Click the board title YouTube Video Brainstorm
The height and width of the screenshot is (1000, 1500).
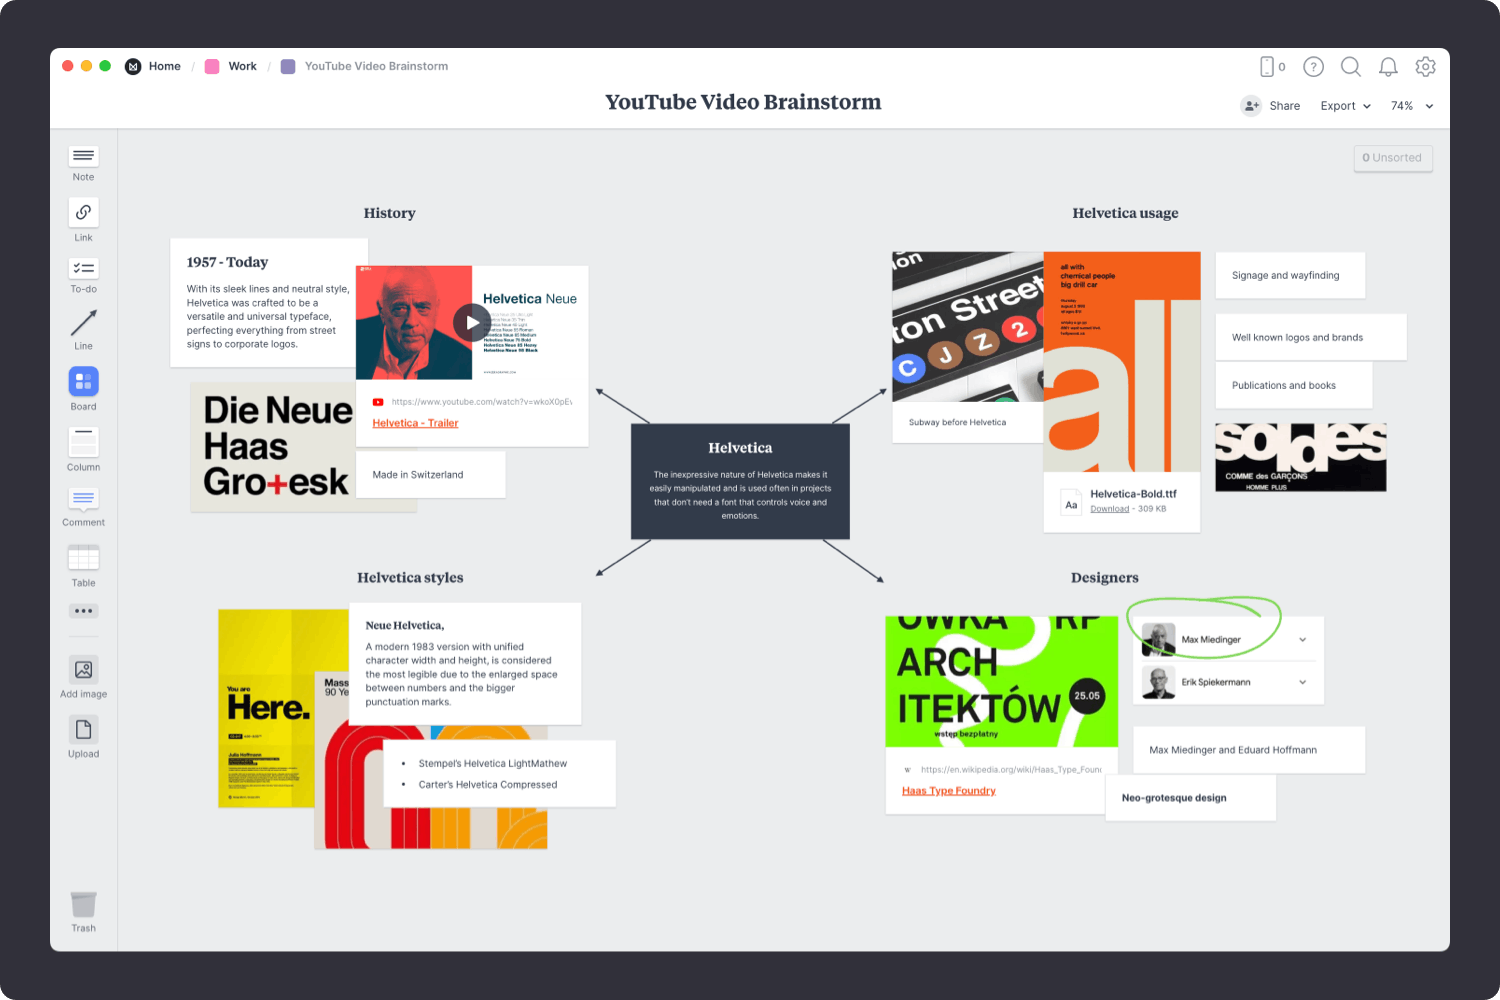743,102
